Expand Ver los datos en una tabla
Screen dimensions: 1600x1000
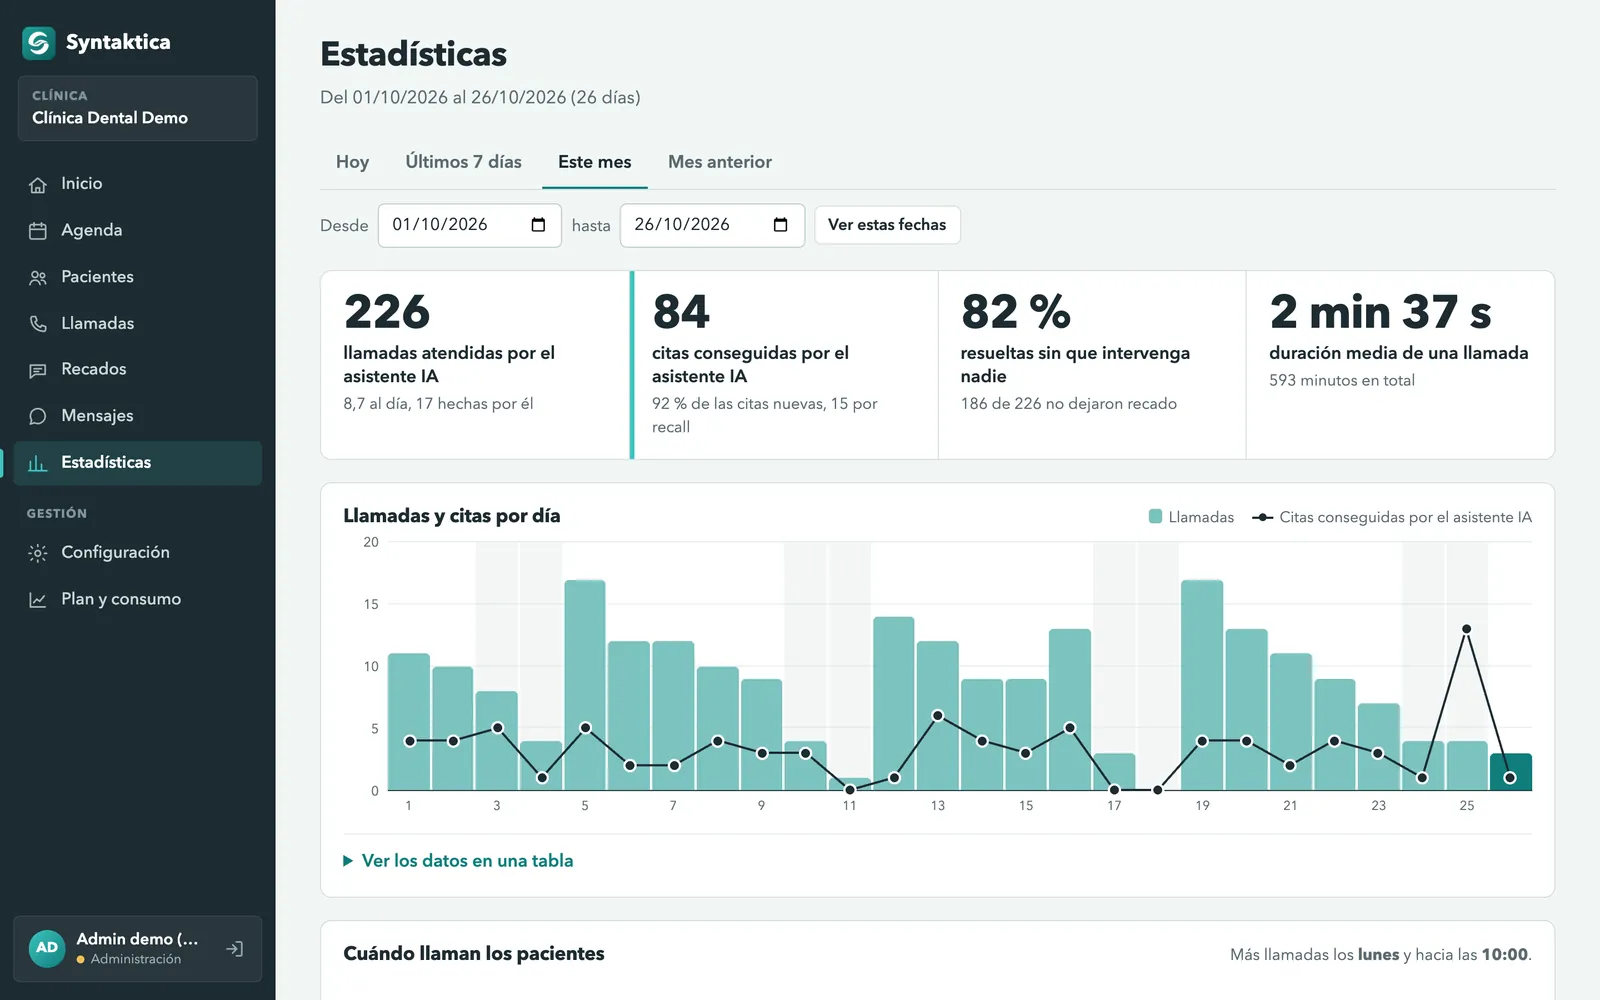[458, 861]
